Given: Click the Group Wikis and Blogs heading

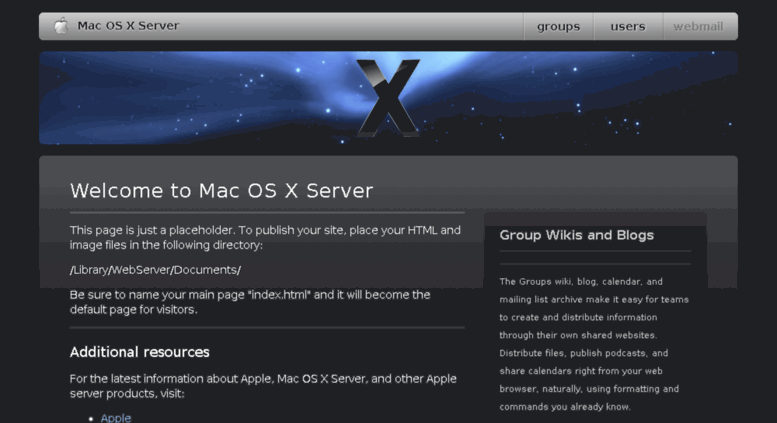Looking at the screenshot, I should (576, 235).
